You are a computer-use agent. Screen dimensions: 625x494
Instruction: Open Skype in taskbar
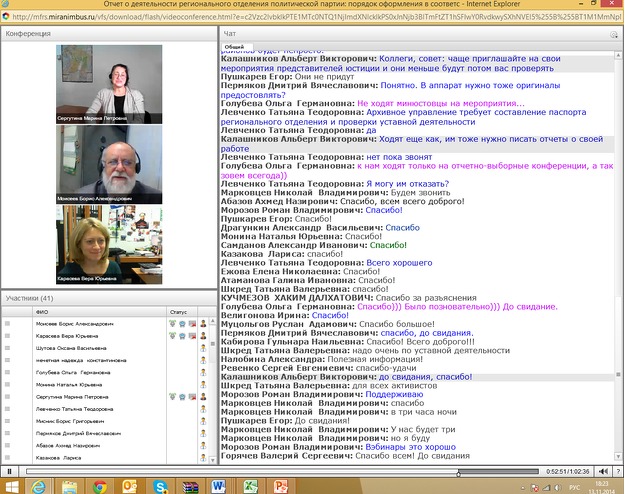(x=160, y=487)
